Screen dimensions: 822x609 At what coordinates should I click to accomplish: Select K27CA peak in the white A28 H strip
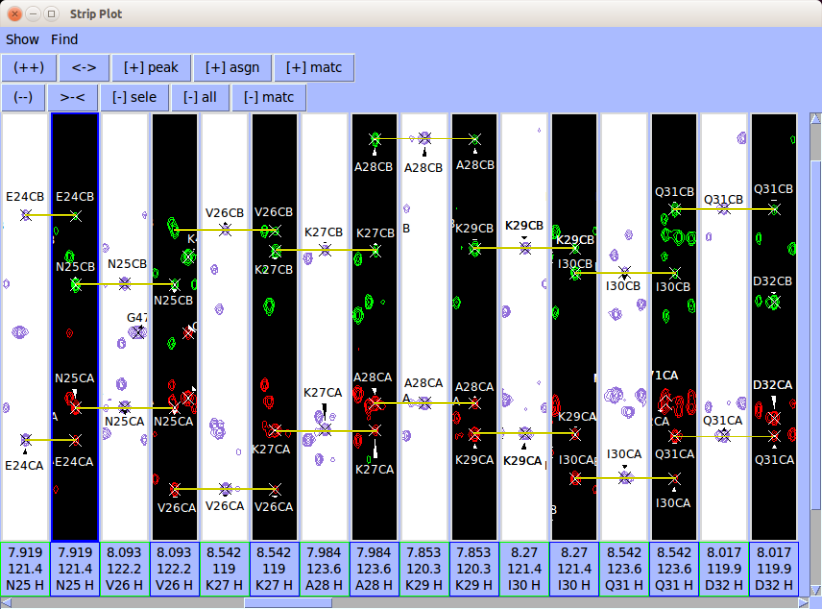325,430
